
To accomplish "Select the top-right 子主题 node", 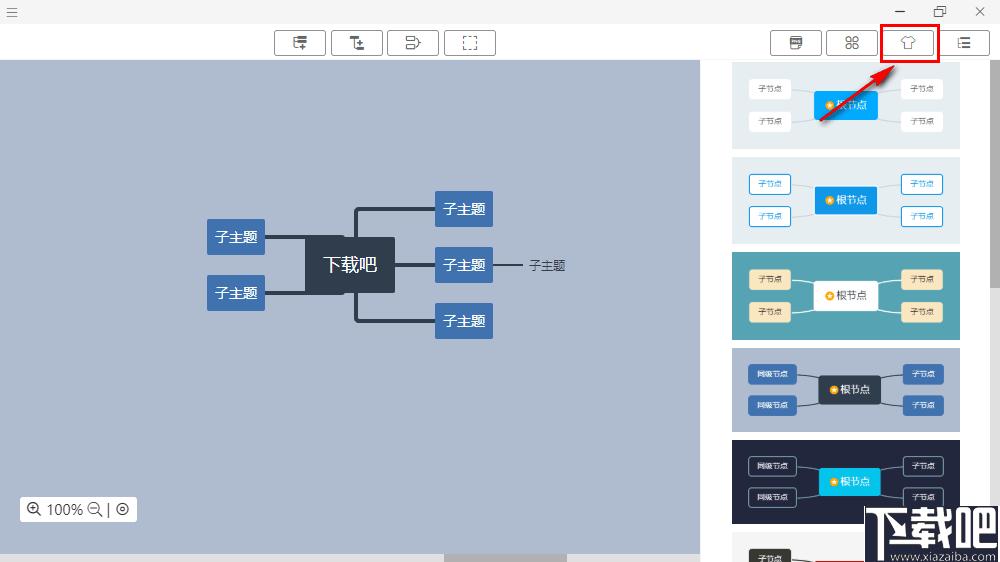I will [x=464, y=209].
